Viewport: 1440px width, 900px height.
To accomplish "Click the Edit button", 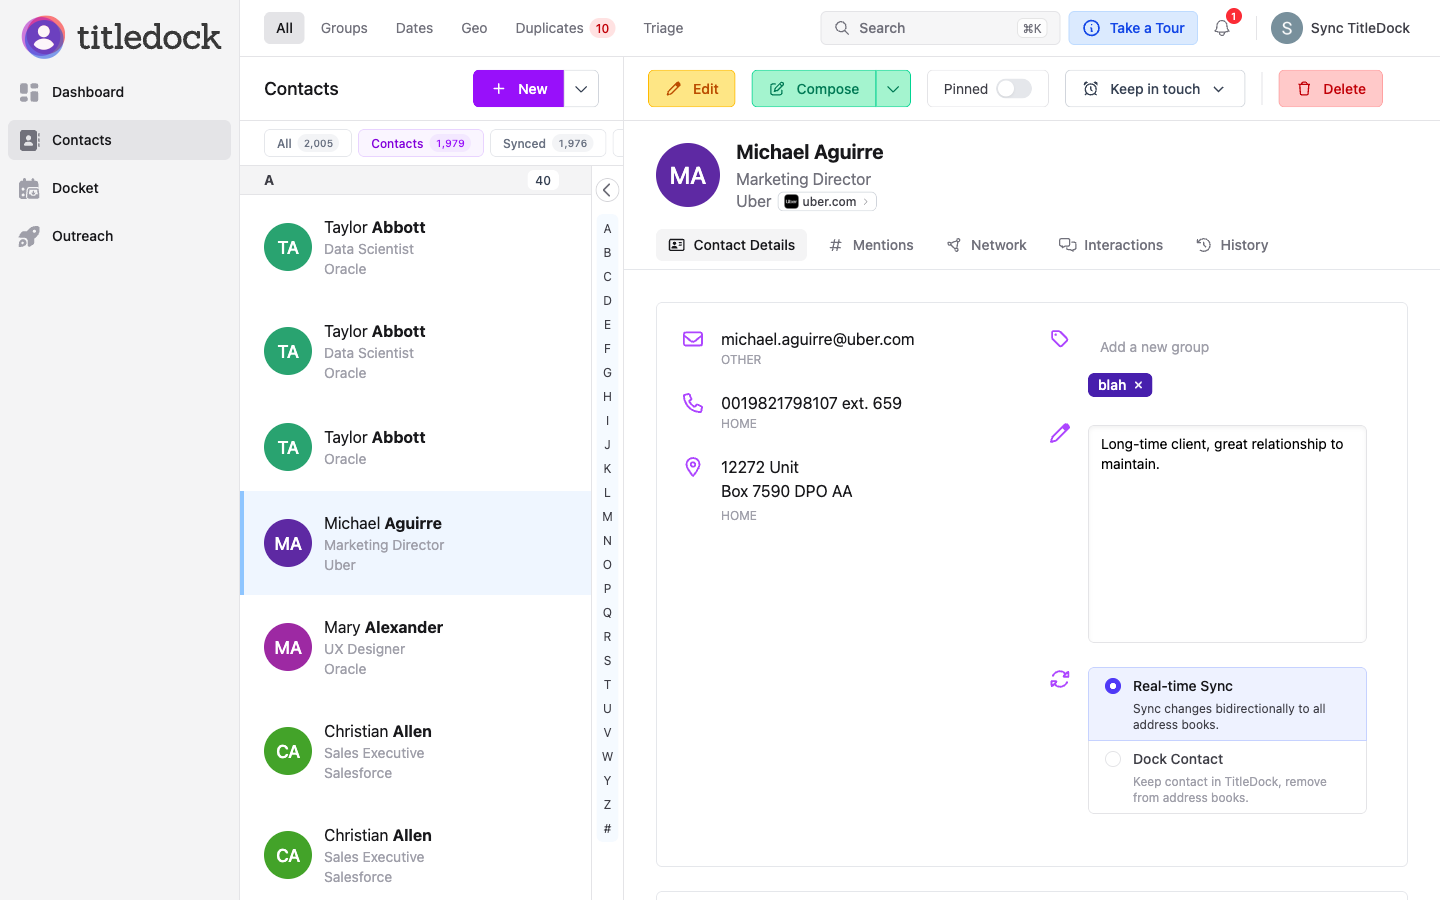I will tap(691, 89).
